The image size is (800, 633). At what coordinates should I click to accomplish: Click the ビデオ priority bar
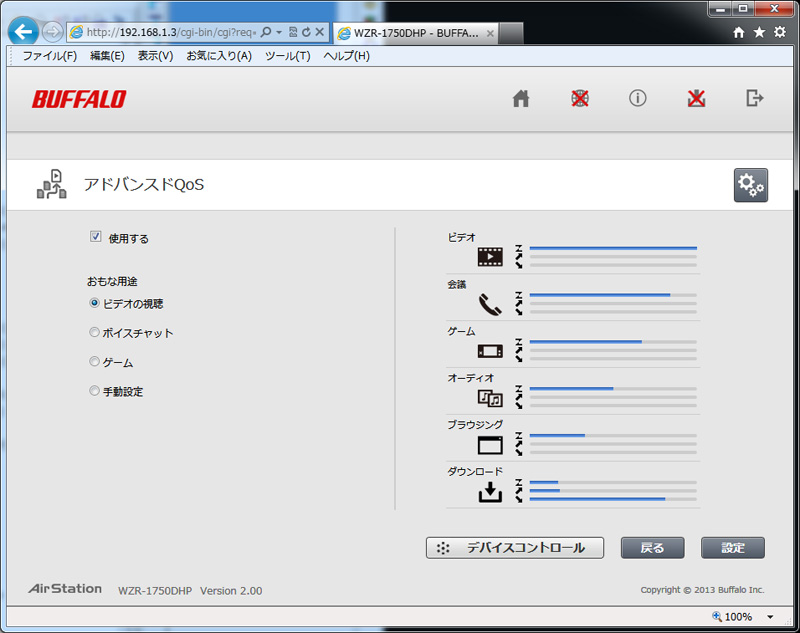point(612,248)
